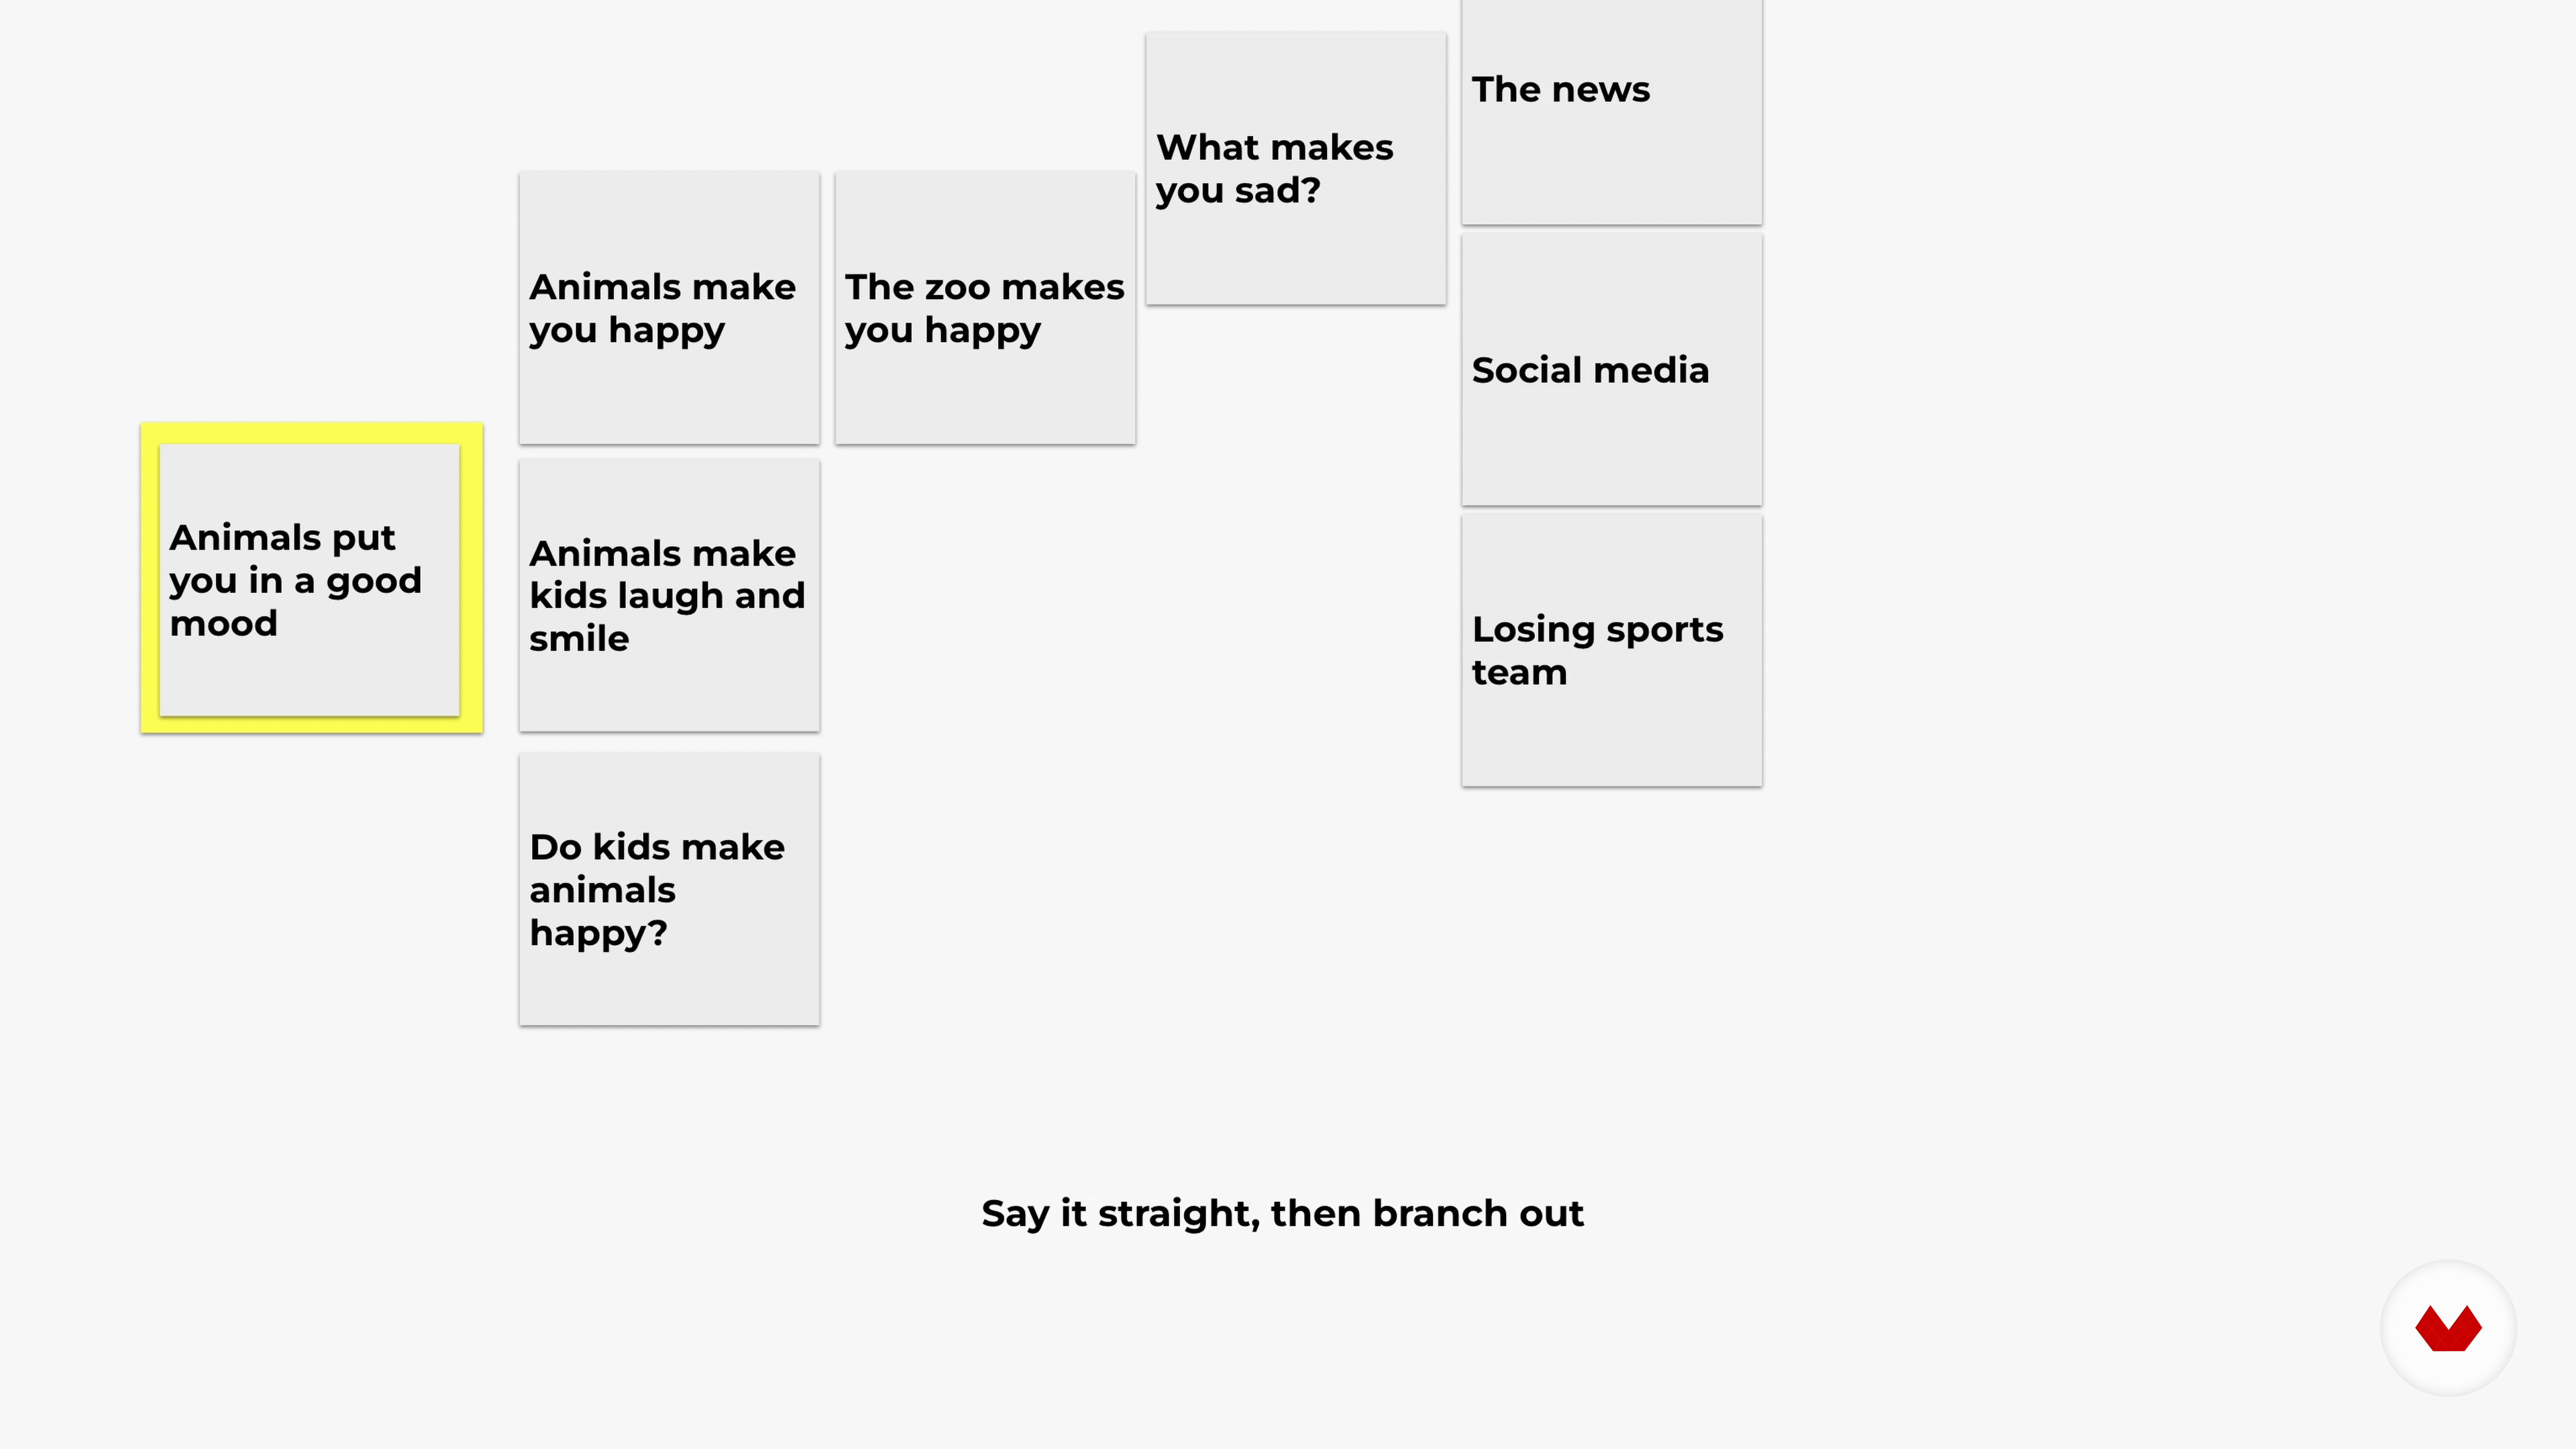2576x1449 pixels.
Task: Click the word 'sad?' in the question card
Action: click(x=1277, y=190)
